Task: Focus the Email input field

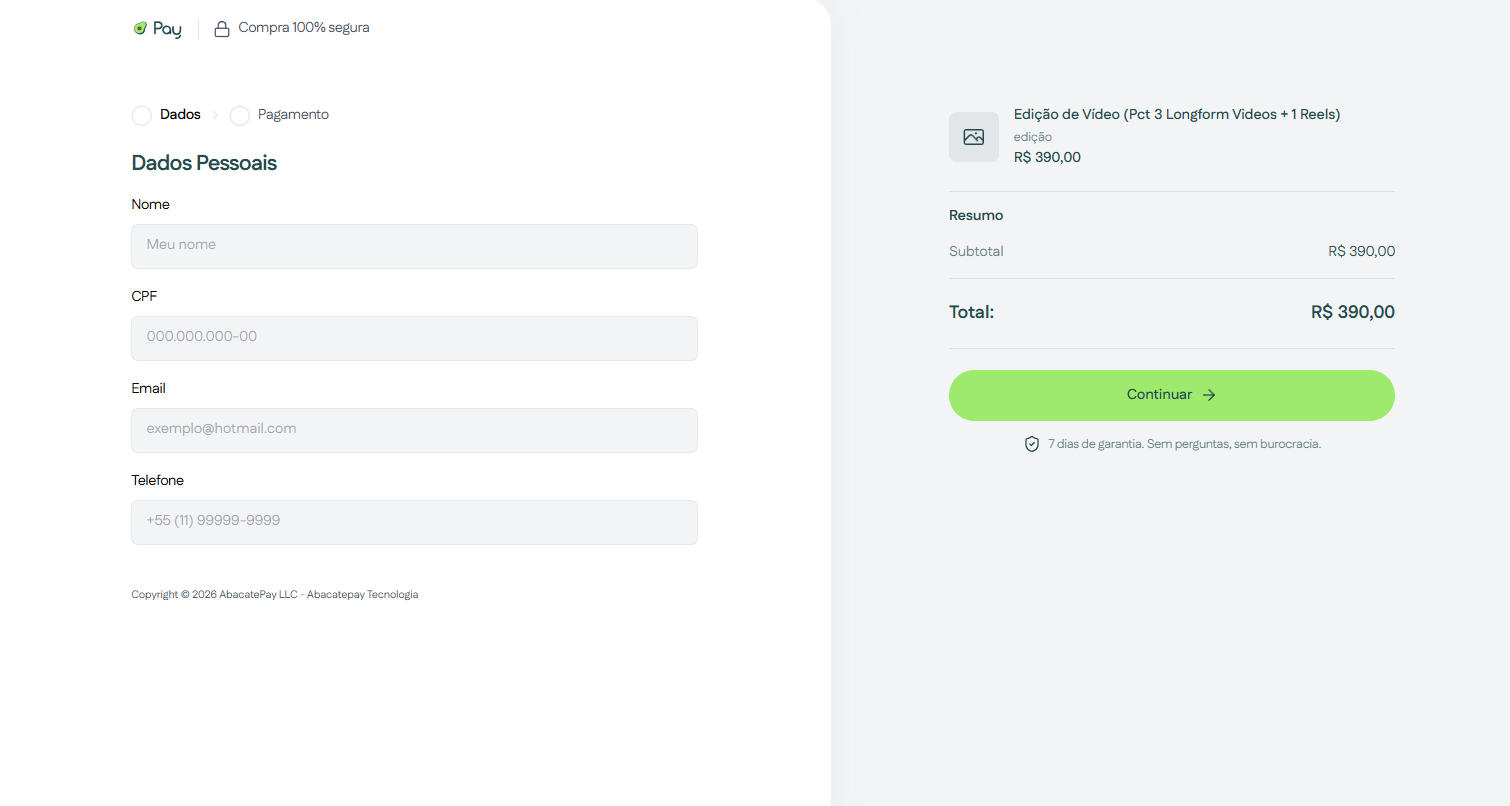Action: pos(414,430)
